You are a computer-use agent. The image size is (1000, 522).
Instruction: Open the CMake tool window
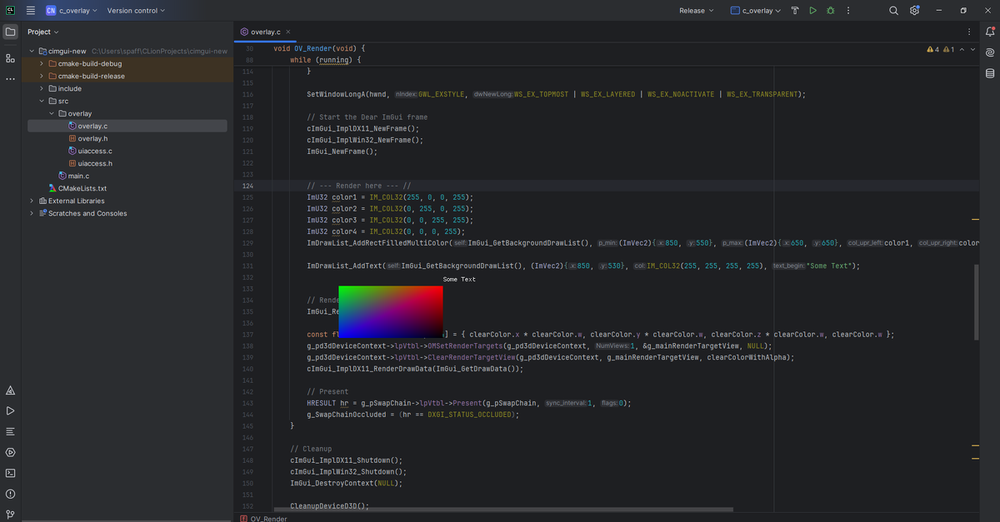coord(10,391)
